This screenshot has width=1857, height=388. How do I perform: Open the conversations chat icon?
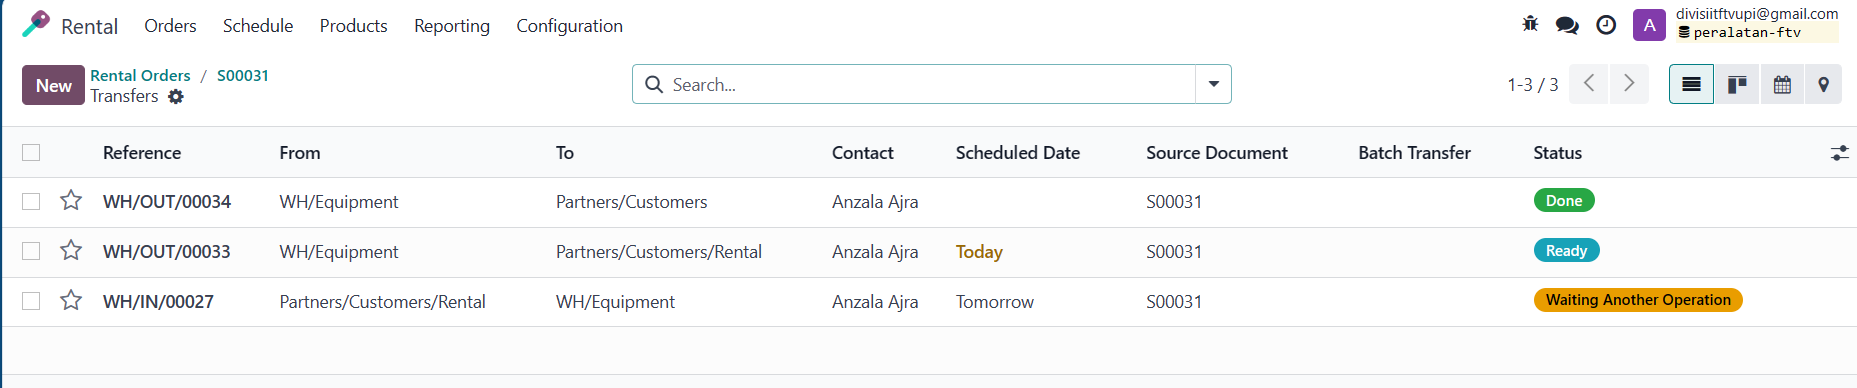point(1567,25)
